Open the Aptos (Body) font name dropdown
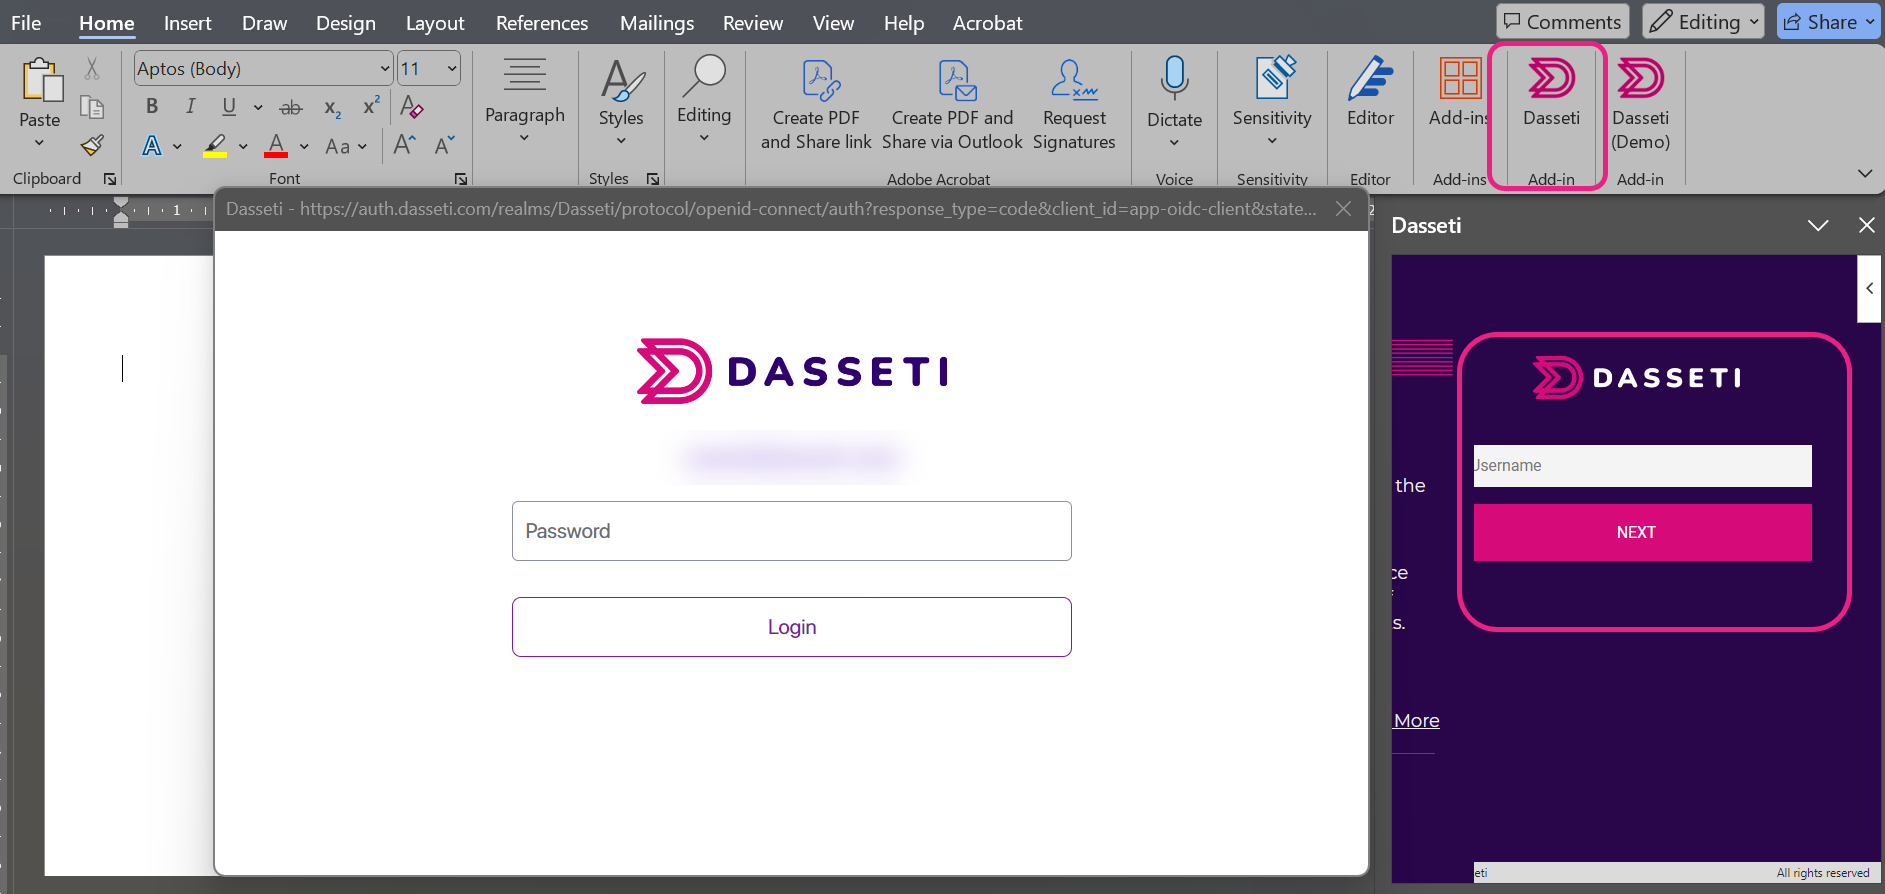The width and height of the screenshot is (1885, 894). 385,69
